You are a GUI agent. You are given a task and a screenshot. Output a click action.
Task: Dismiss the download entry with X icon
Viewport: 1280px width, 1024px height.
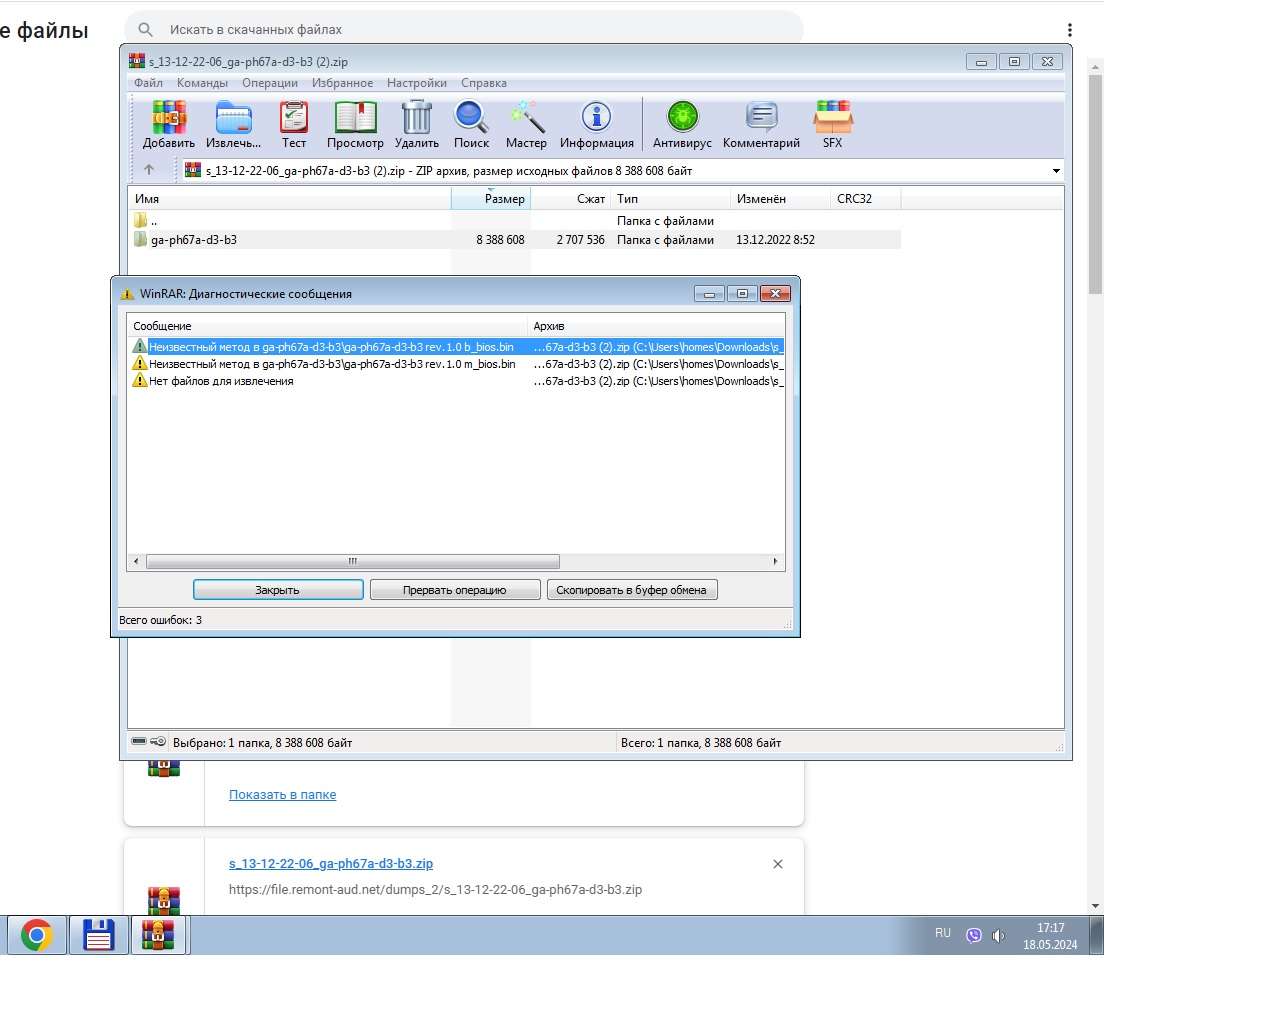778,864
